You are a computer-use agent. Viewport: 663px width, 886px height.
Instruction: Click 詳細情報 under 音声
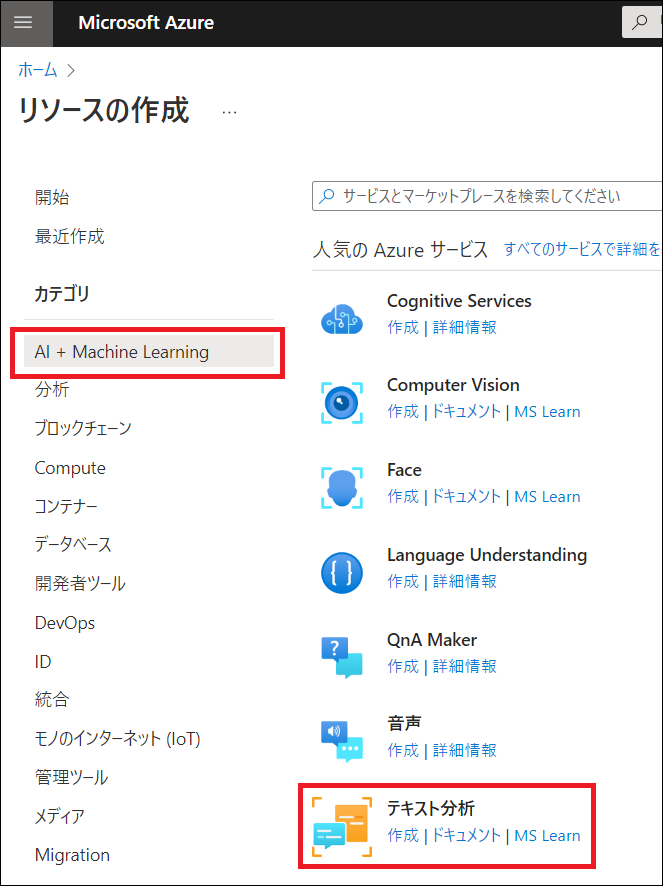pyautogui.click(x=465, y=750)
